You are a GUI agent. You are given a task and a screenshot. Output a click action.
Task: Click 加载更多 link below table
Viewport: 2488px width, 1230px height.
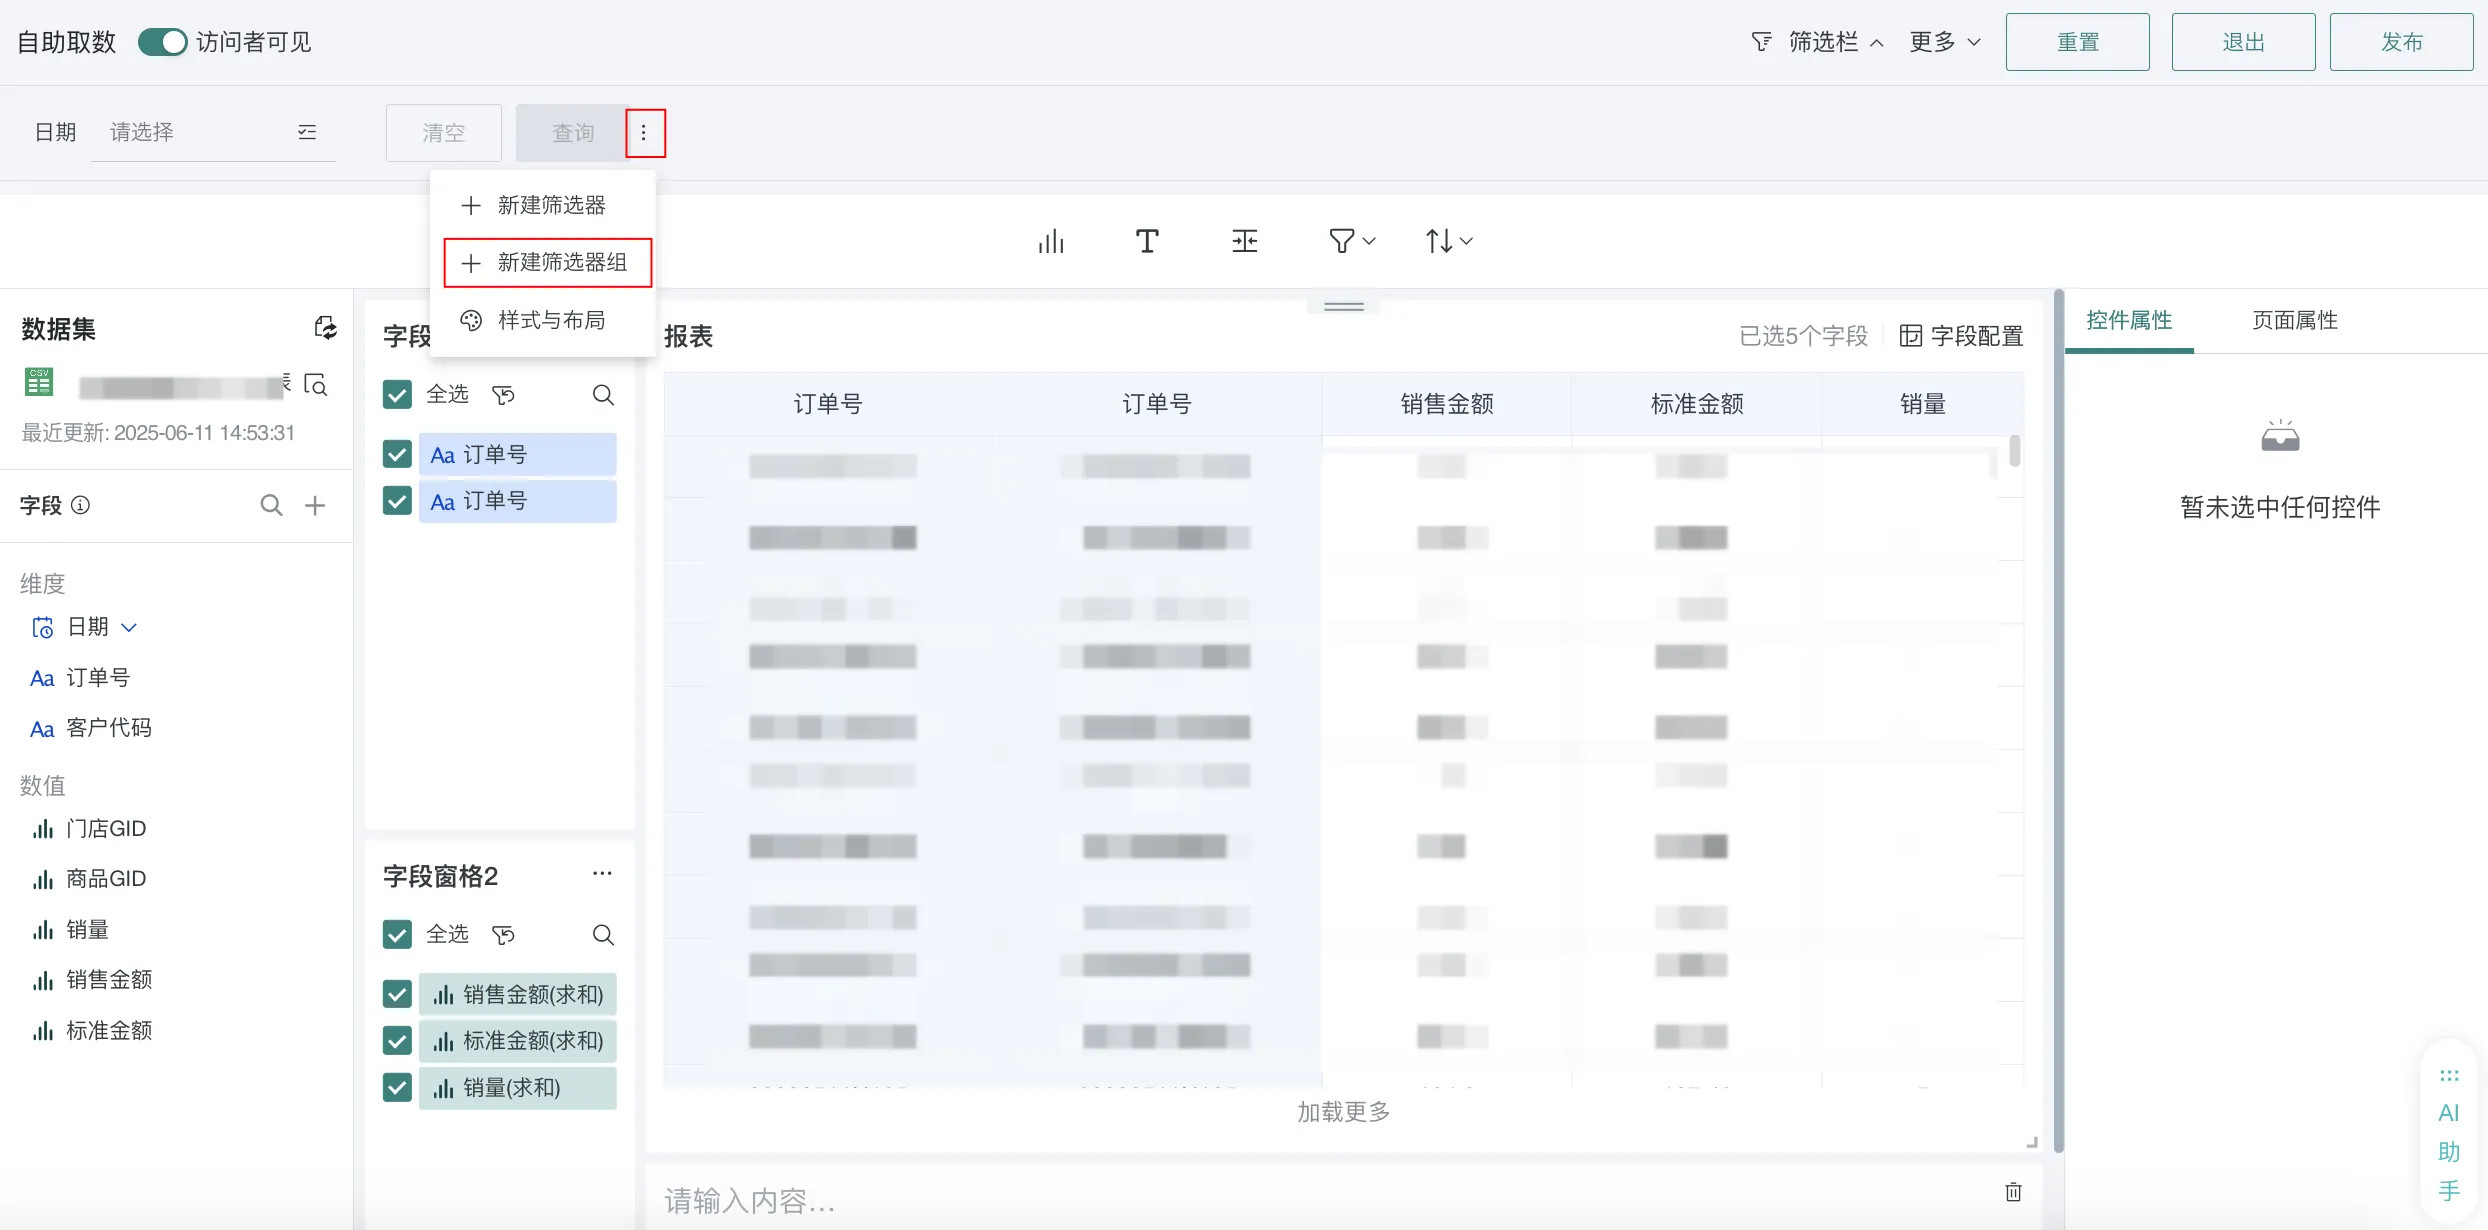(x=1343, y=1112)
